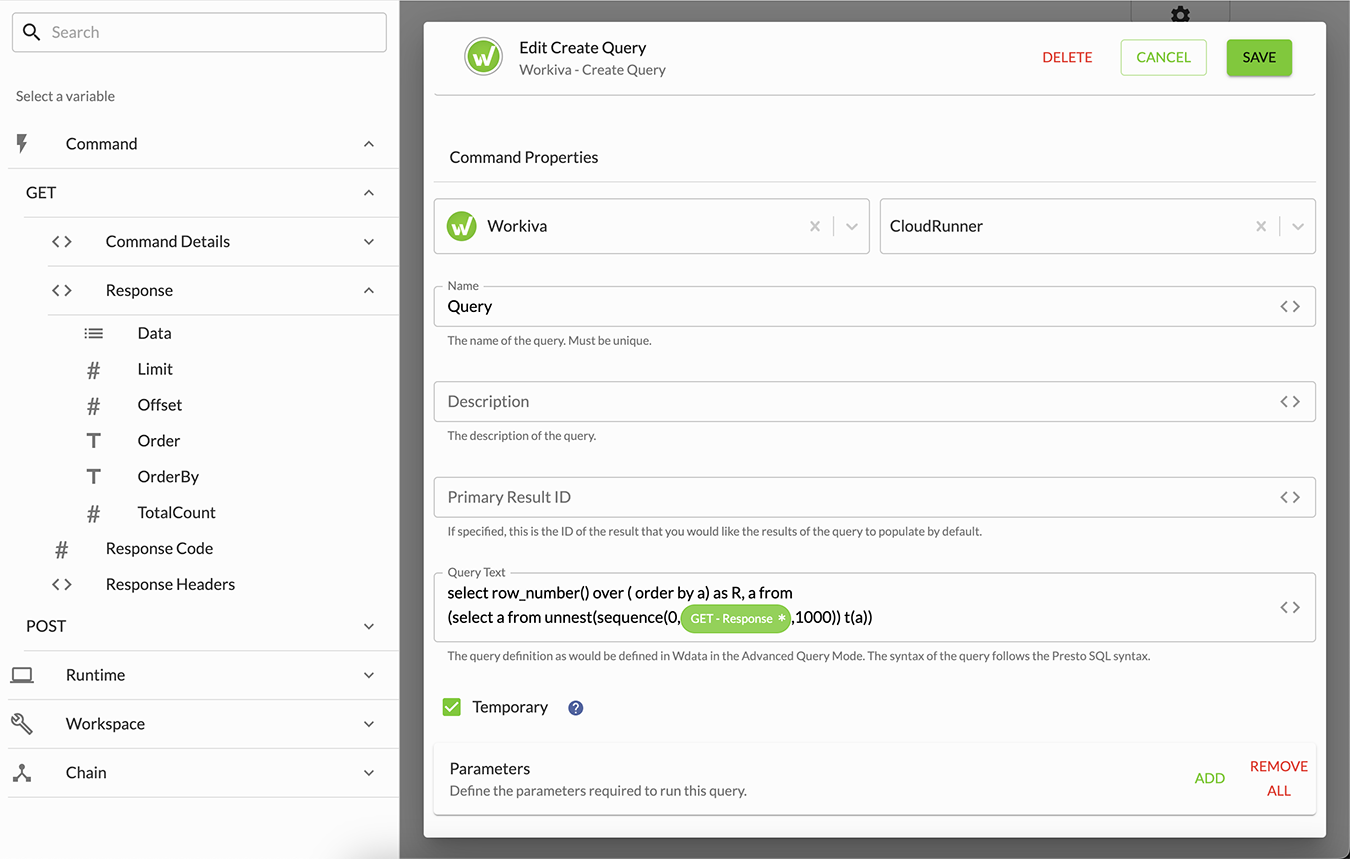The height and width of the screenshot is (859, 1350).
Task: Open the CloudRunner dropdown arrow
Action: 1298,227
